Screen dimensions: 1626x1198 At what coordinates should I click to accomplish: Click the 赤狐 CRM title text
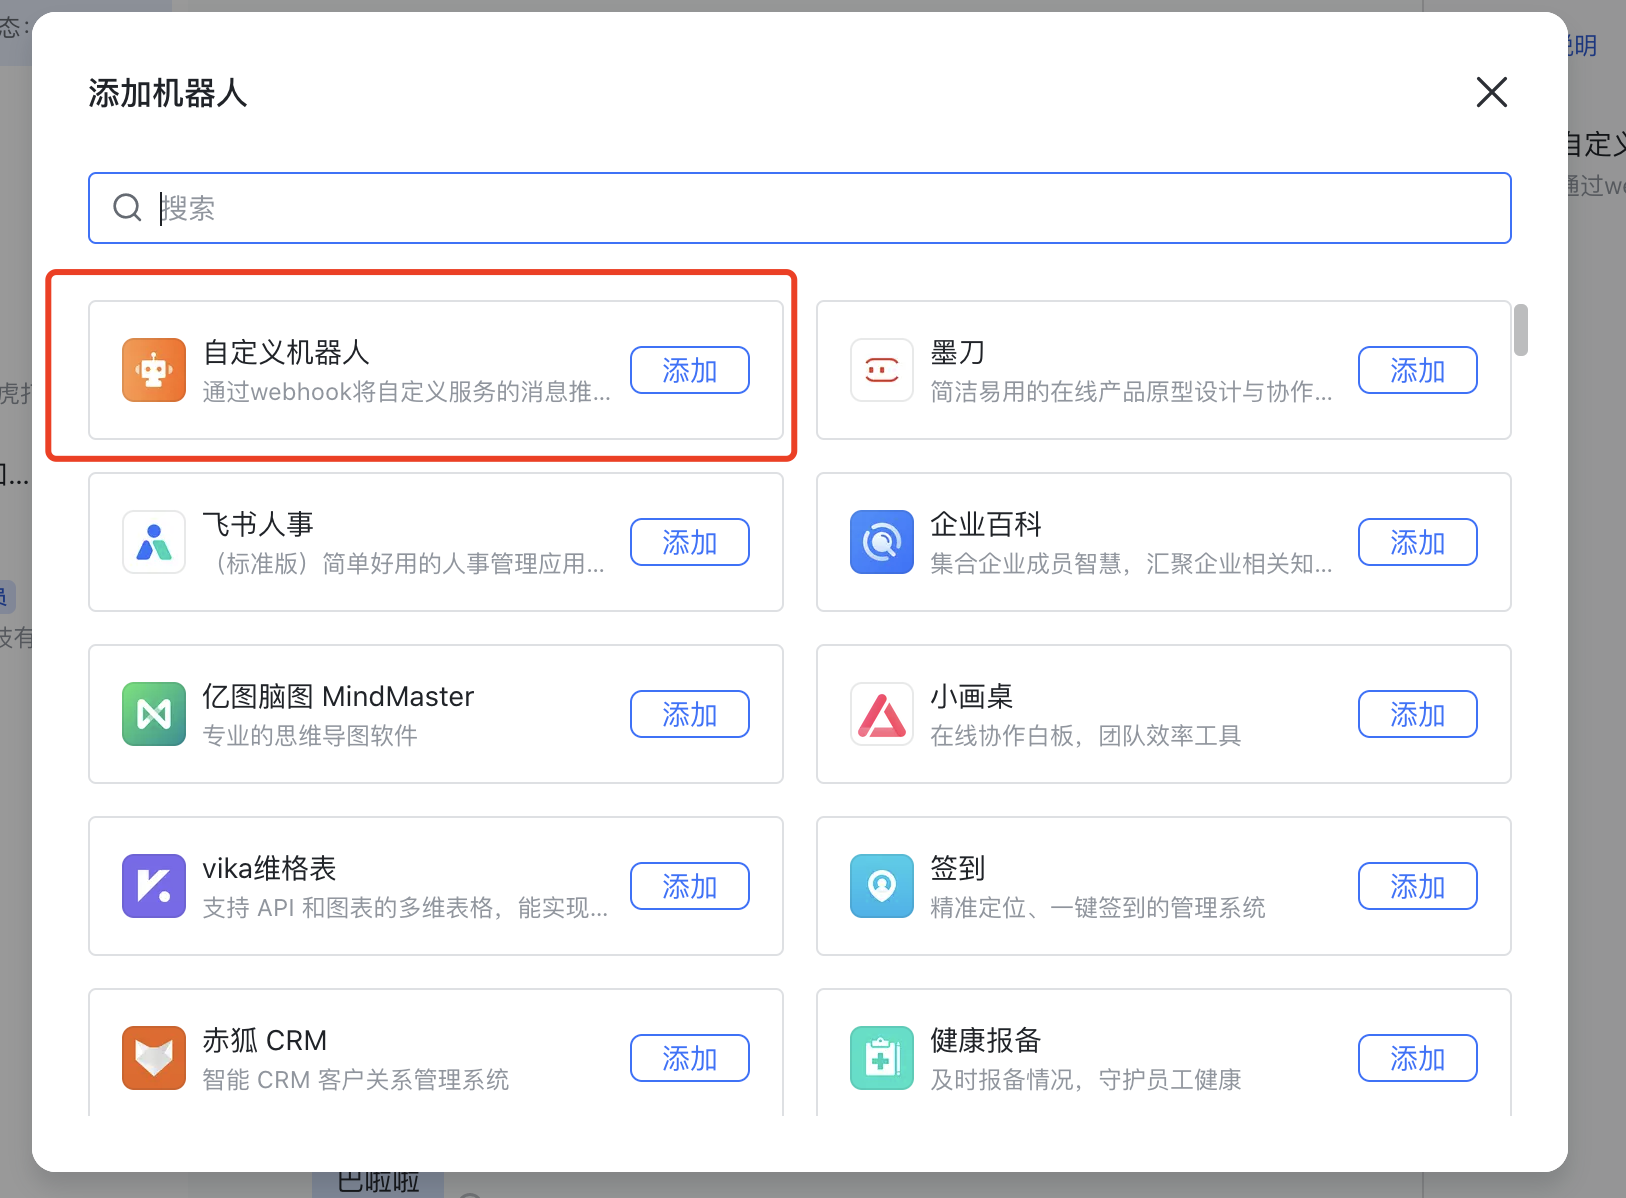(265, 1040)
